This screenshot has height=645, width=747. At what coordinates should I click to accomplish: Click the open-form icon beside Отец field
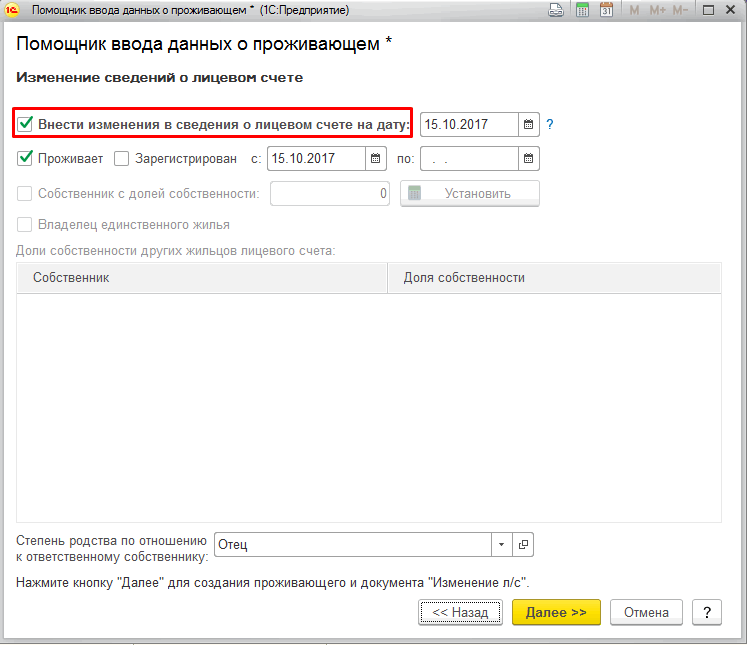click(523, 544)
